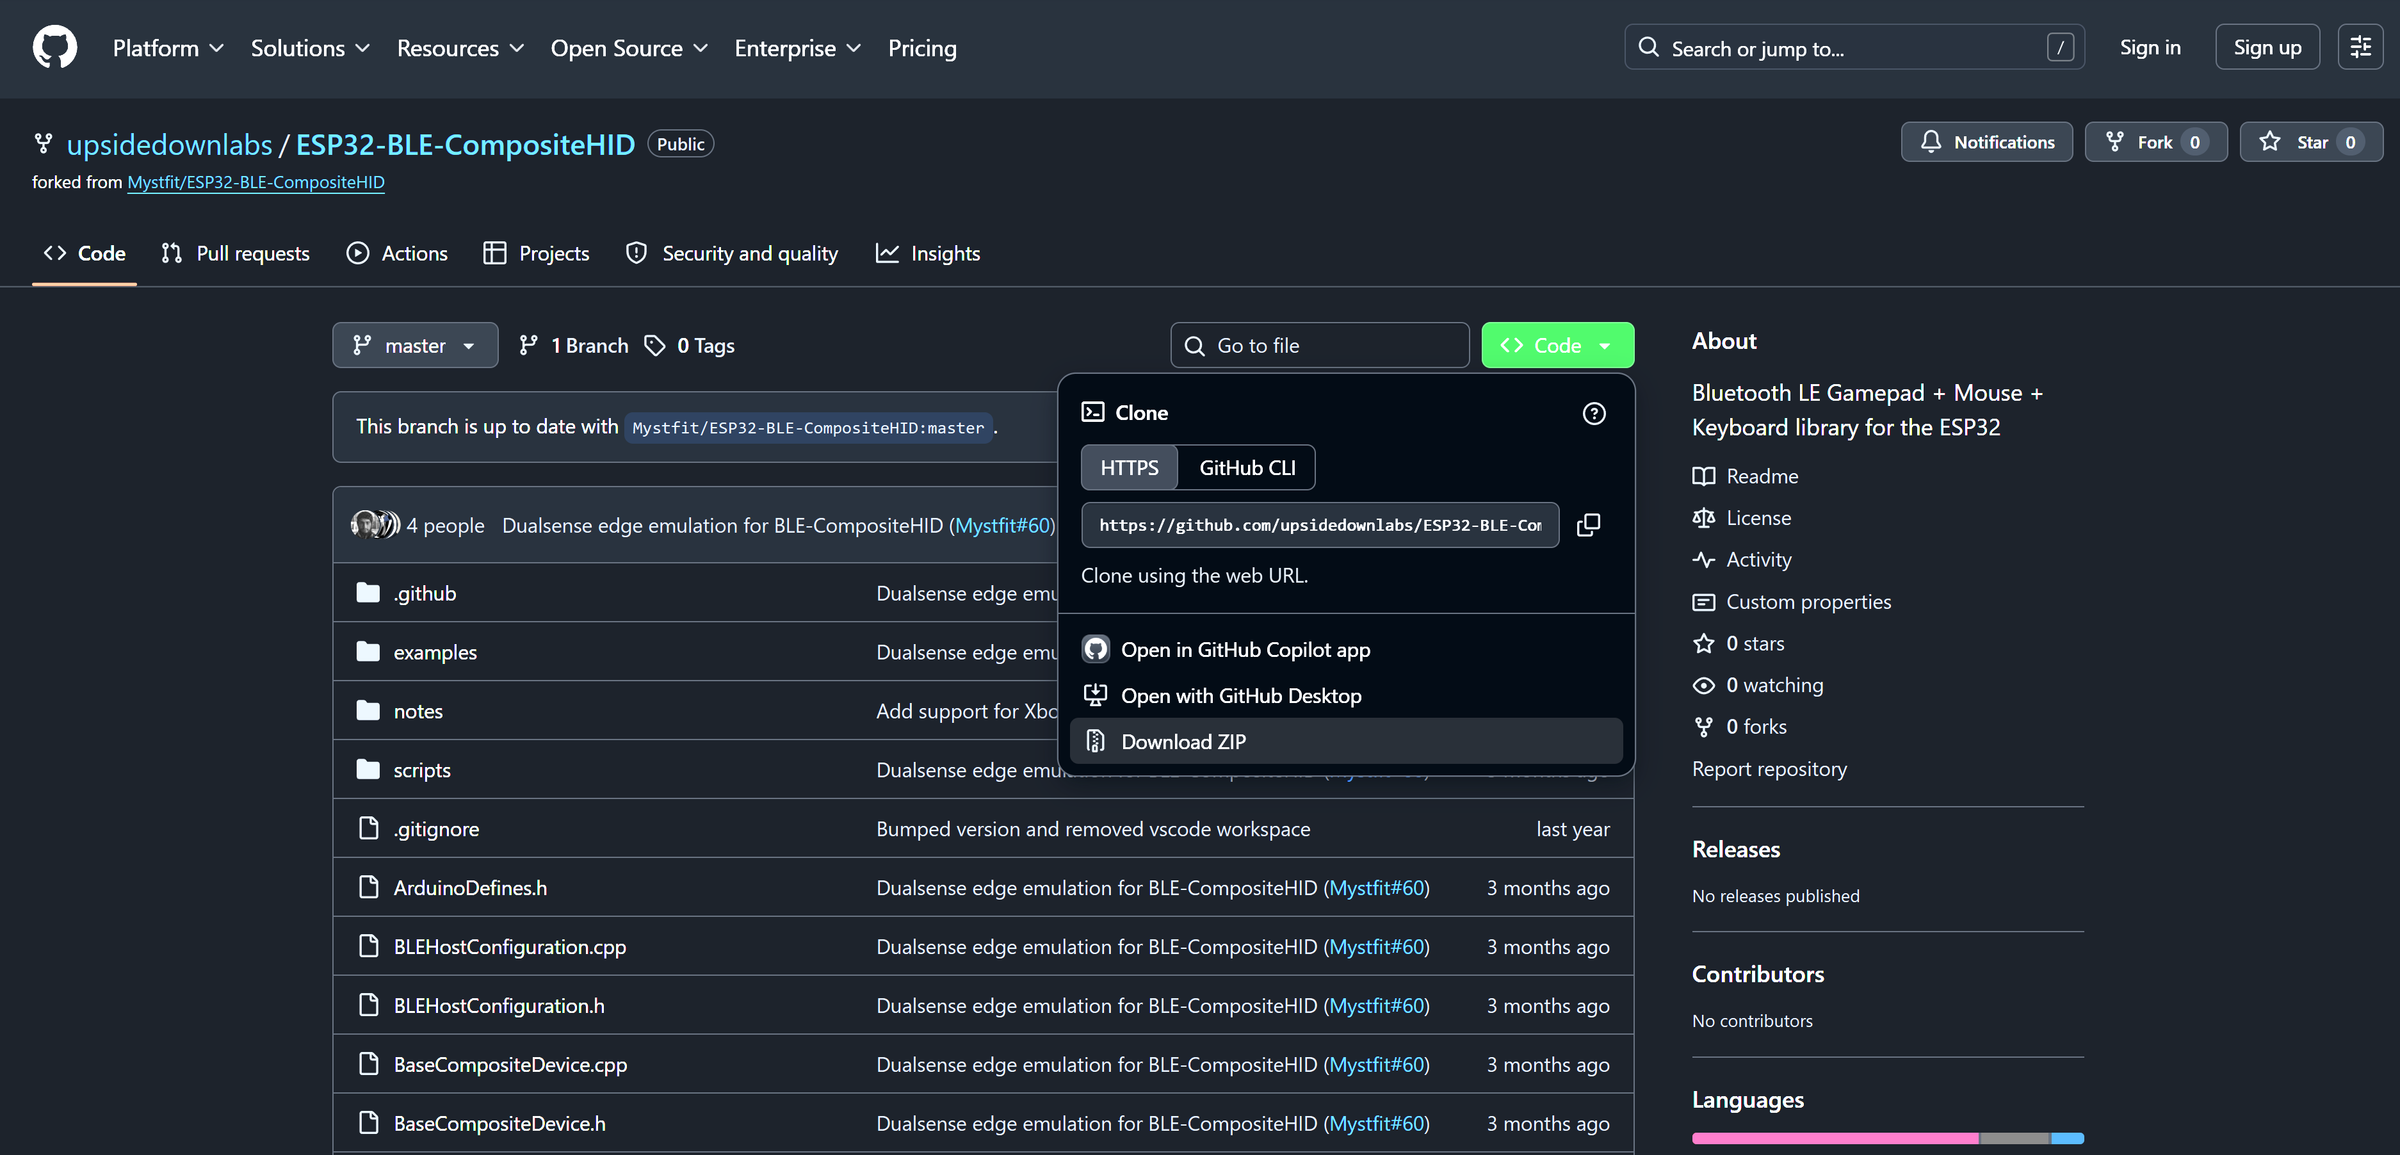Click the Notifications button
2400x1155 pixels.
point(1986,142)
